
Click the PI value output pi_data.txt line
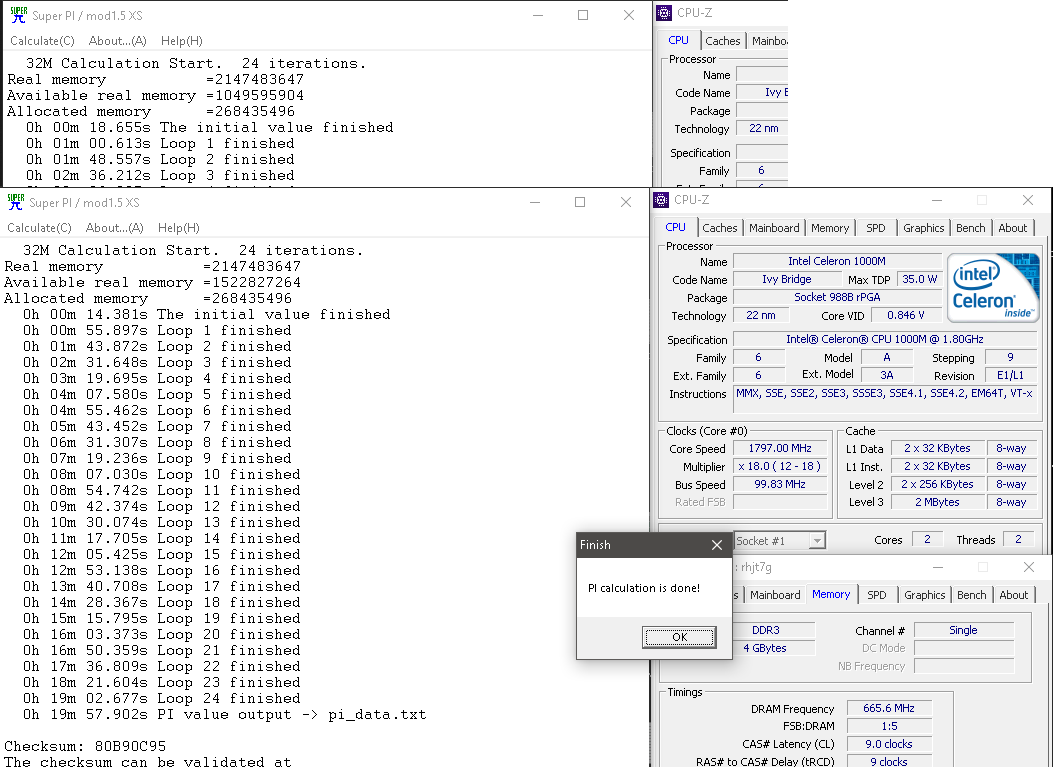click(x=224, y=715)
